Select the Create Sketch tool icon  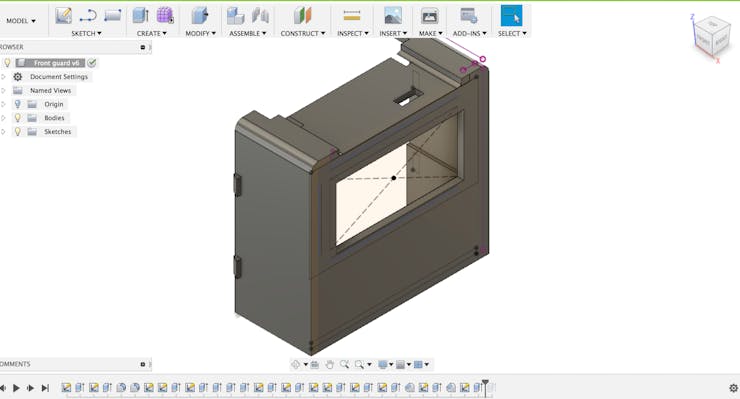[x=64, y=16]
